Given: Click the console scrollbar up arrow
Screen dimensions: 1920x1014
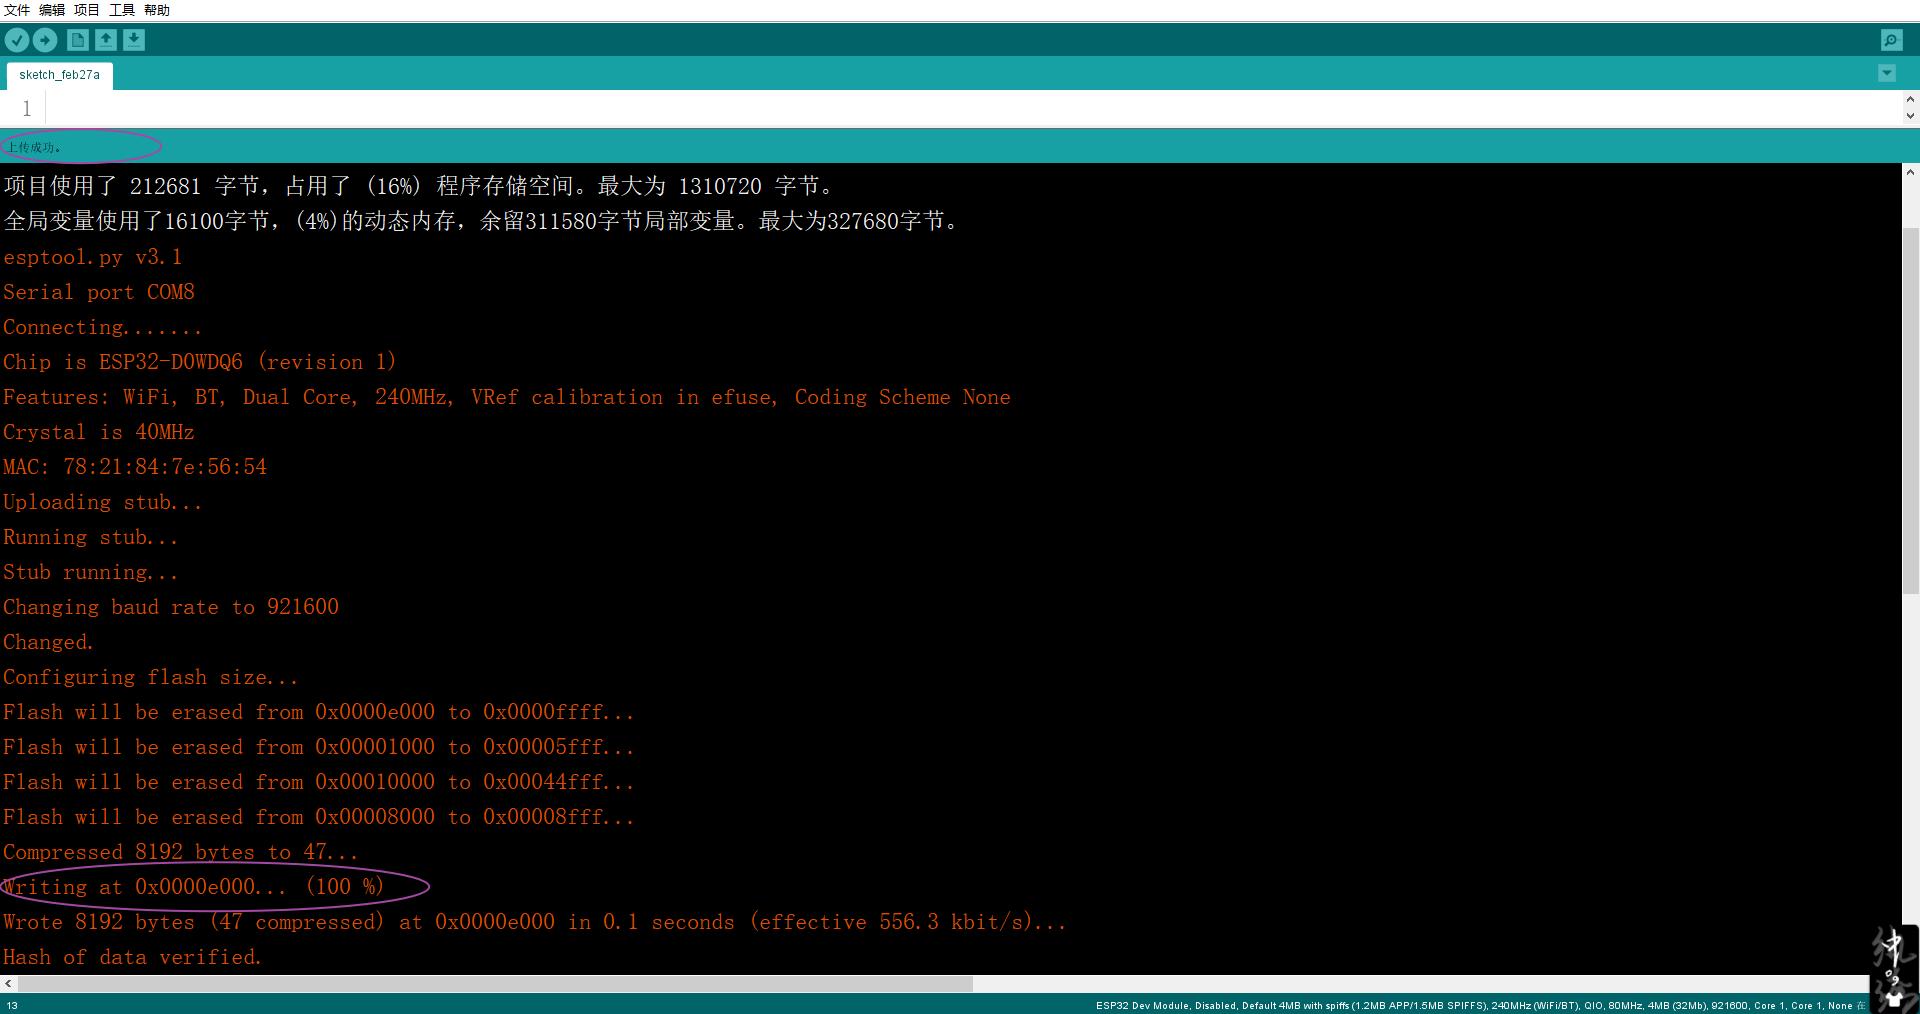Looking at the screenshot, I should 1910,171.
